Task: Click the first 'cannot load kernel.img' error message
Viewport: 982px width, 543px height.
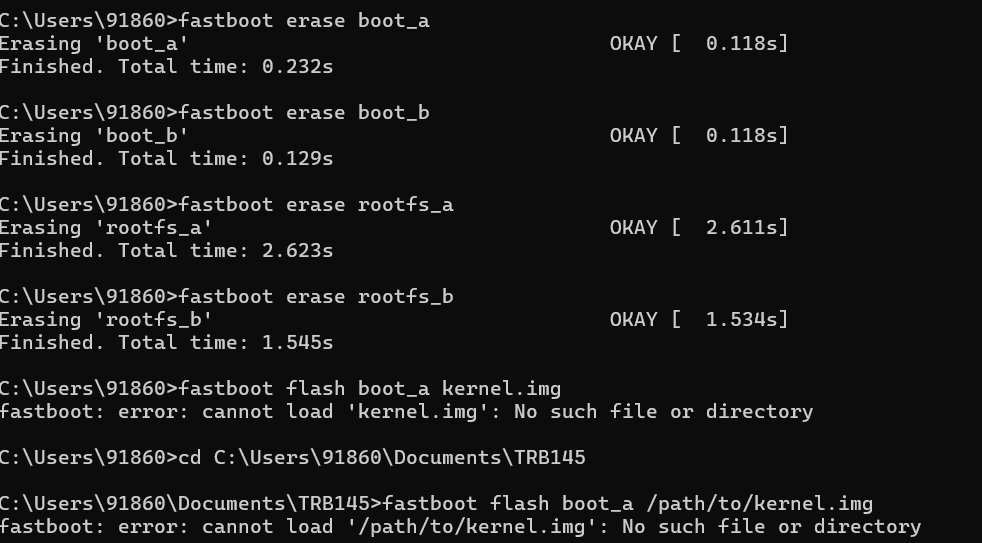Action: (x=406, y=412)
